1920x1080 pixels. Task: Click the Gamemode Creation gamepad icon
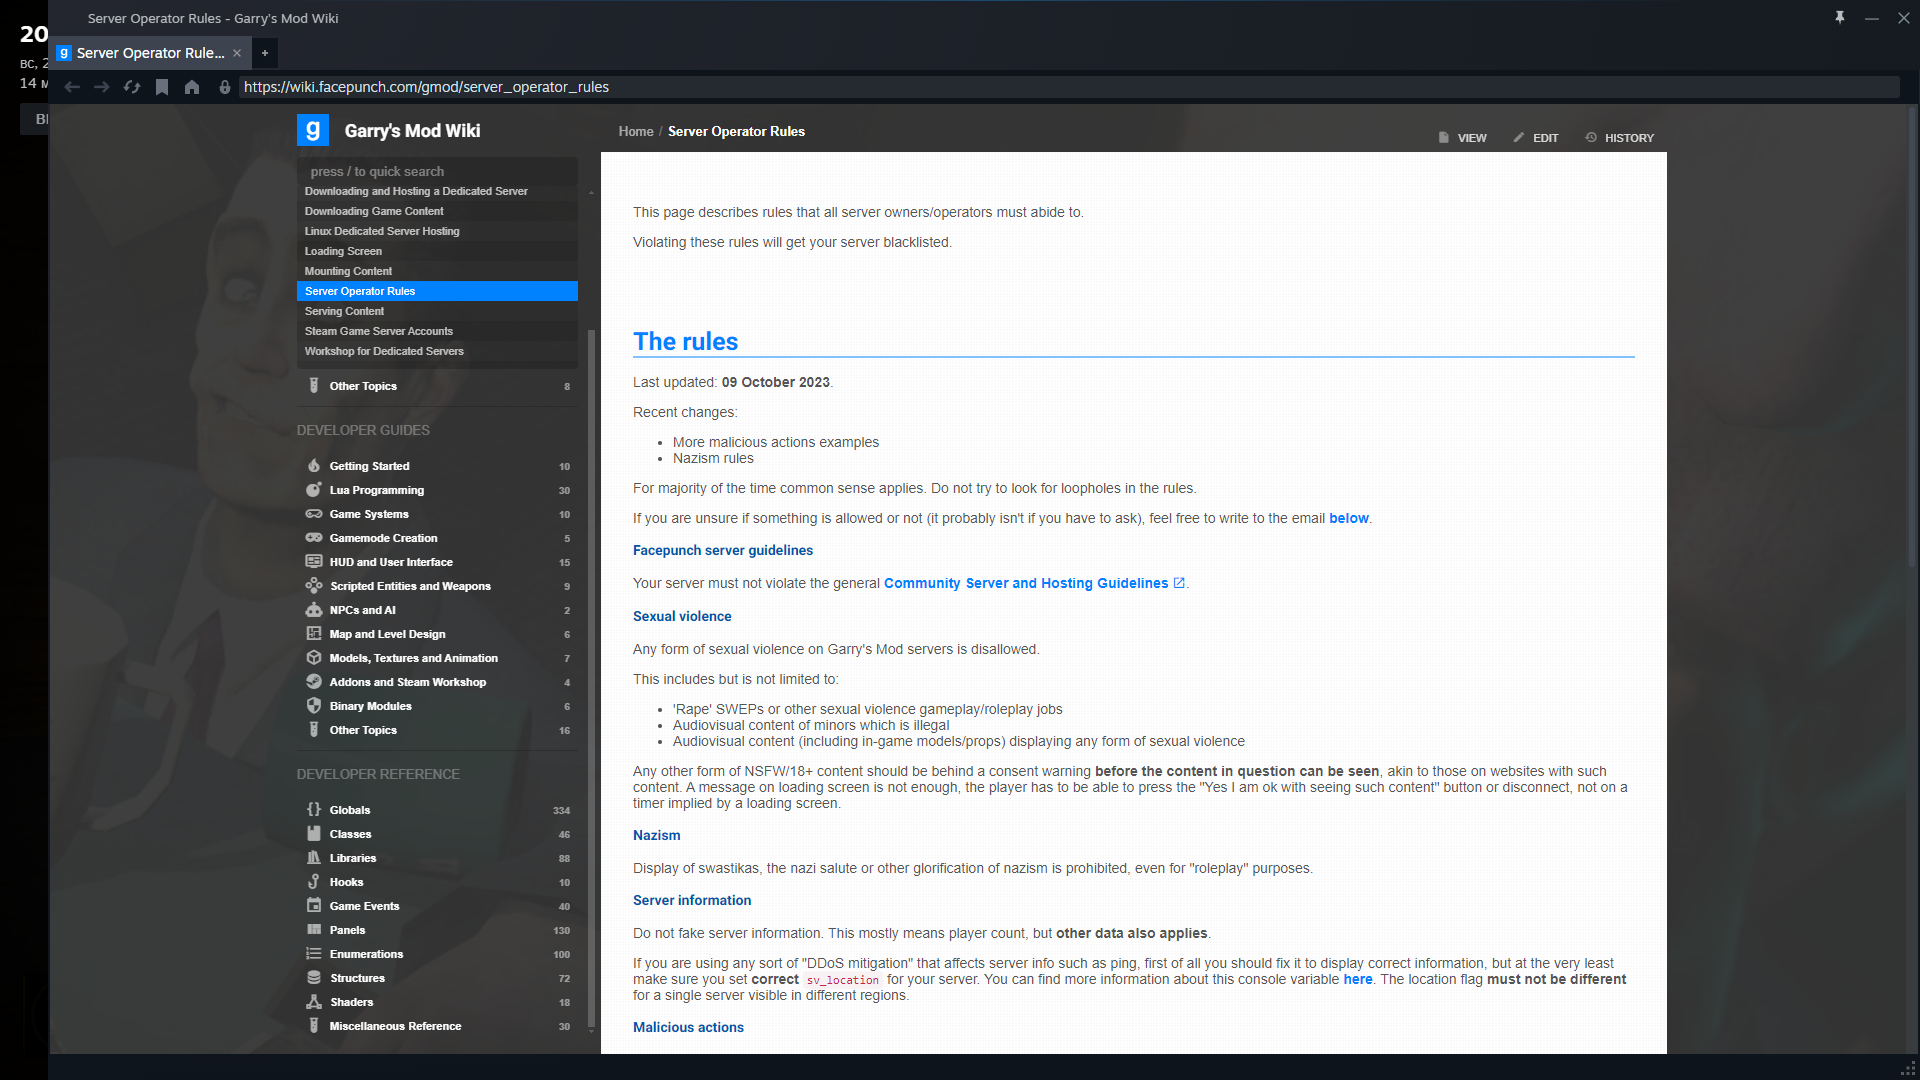[314, 538]
